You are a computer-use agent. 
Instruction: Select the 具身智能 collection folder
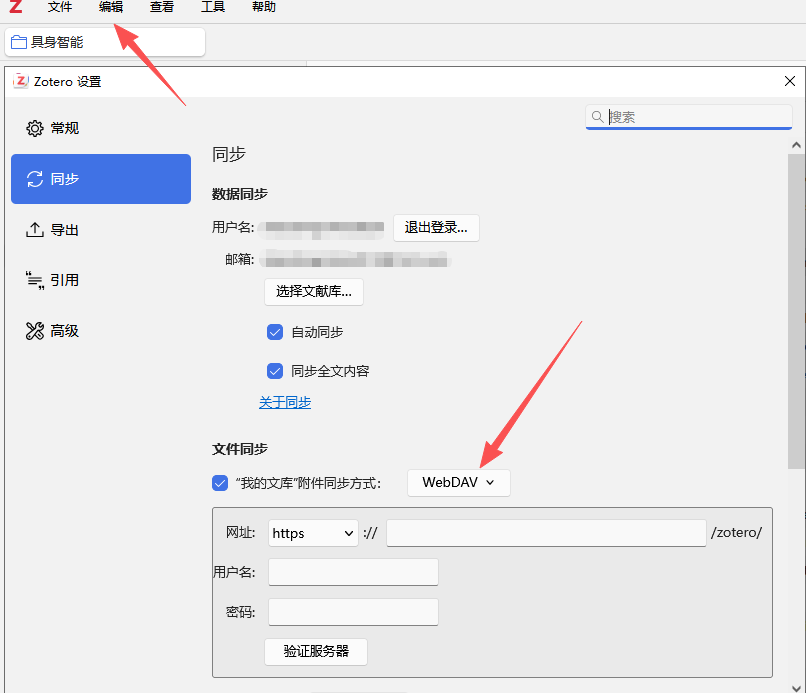105,42
